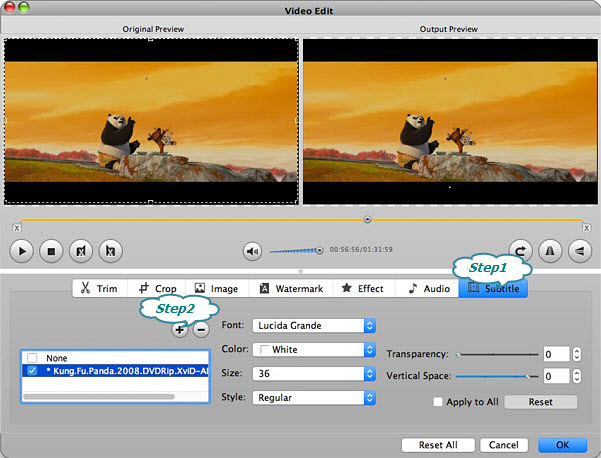Click the Transparency slider track
This screenshot has height=458, width=601.
498,355
